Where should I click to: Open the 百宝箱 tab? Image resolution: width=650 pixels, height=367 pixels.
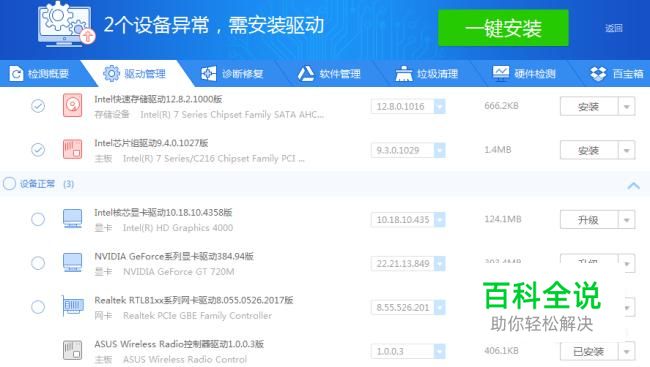pyautogui.click(x=617, y=74)
